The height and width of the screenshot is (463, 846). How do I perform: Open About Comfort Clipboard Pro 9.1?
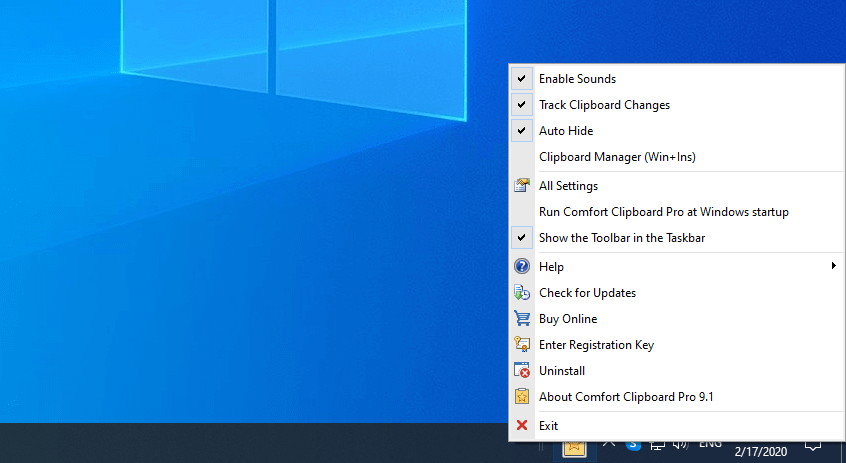tap(677, 397)
